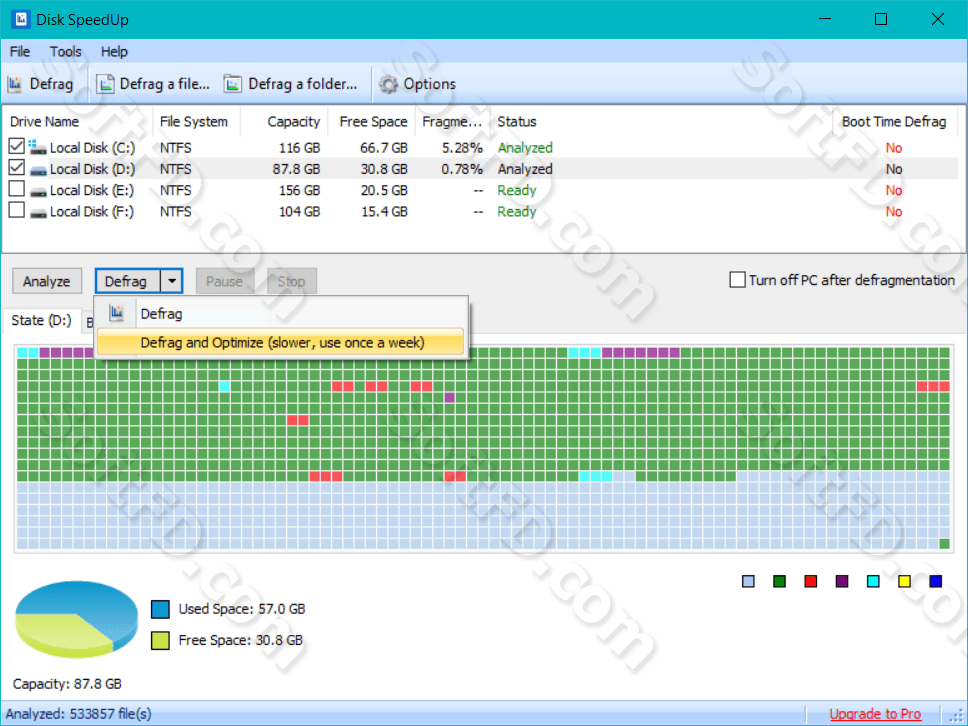The image size is (968, 726).
Task: Click the 116 GB capacity cell
Action: coord(299,148)
